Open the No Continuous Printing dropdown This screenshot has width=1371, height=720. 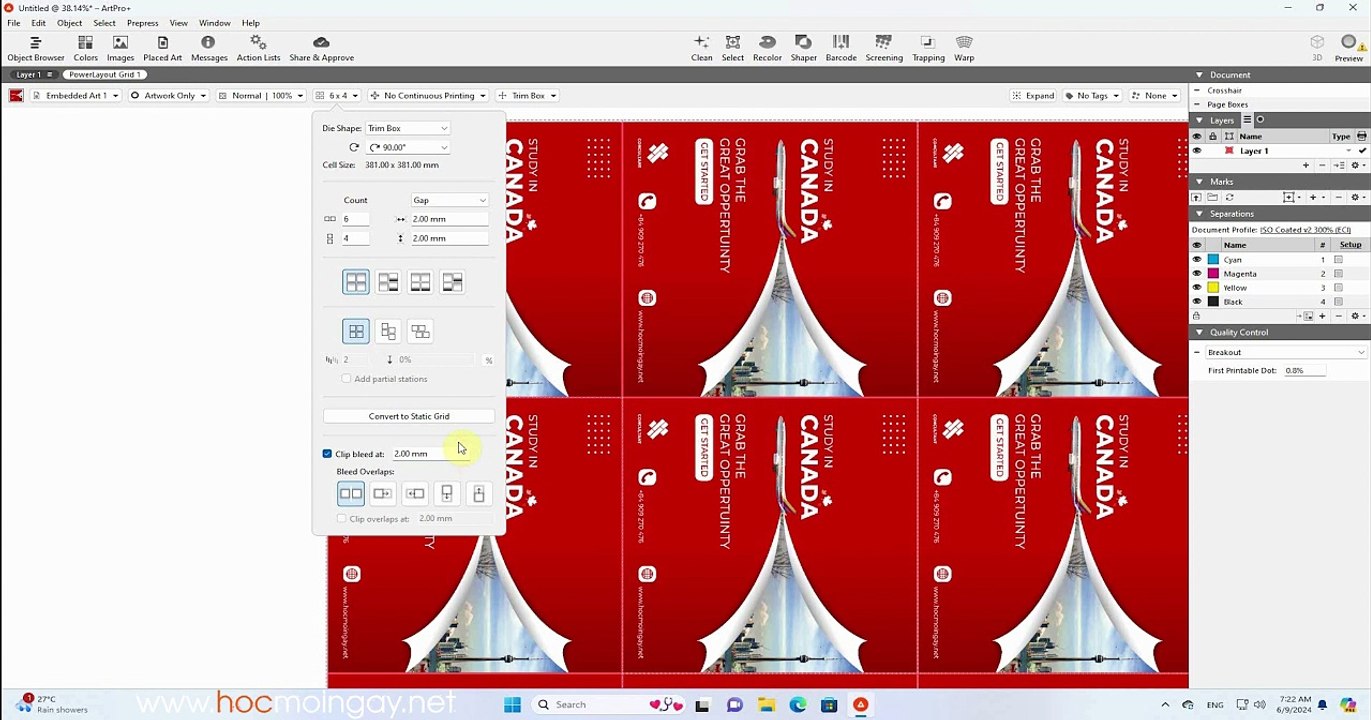point(427,96)
